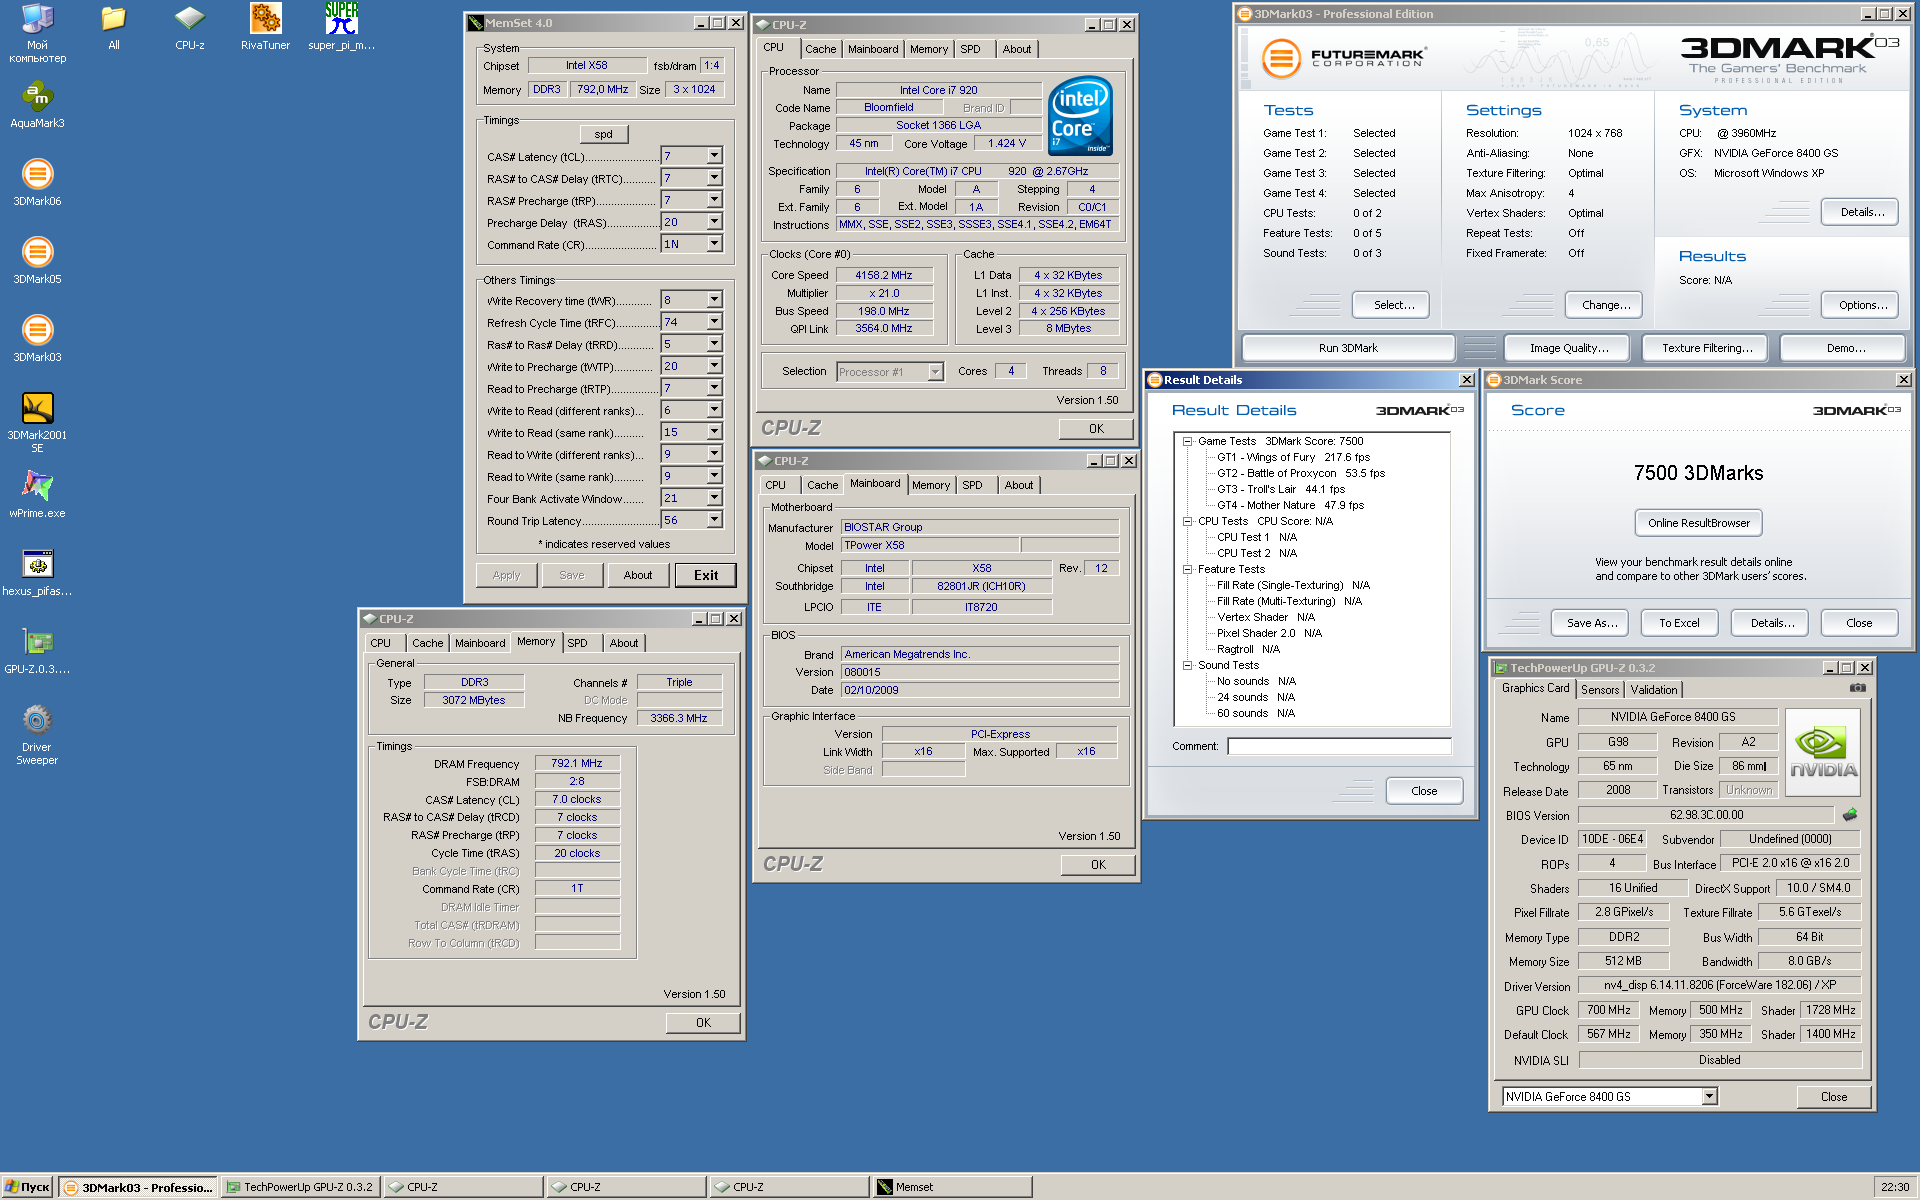This screenshot has width=1920, height=1200.
Task: Click the Online ResultBrowser button
Action: coord(1698,523)
